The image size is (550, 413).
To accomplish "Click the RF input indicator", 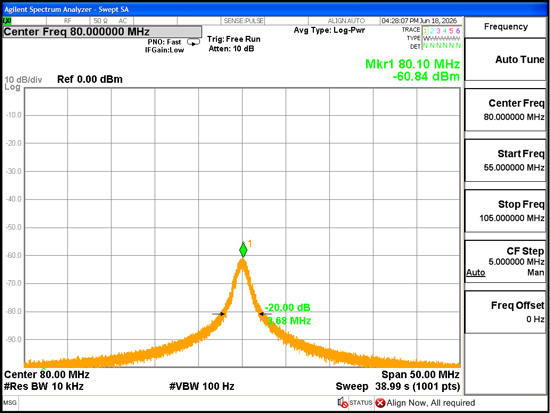I will (68, 21).
